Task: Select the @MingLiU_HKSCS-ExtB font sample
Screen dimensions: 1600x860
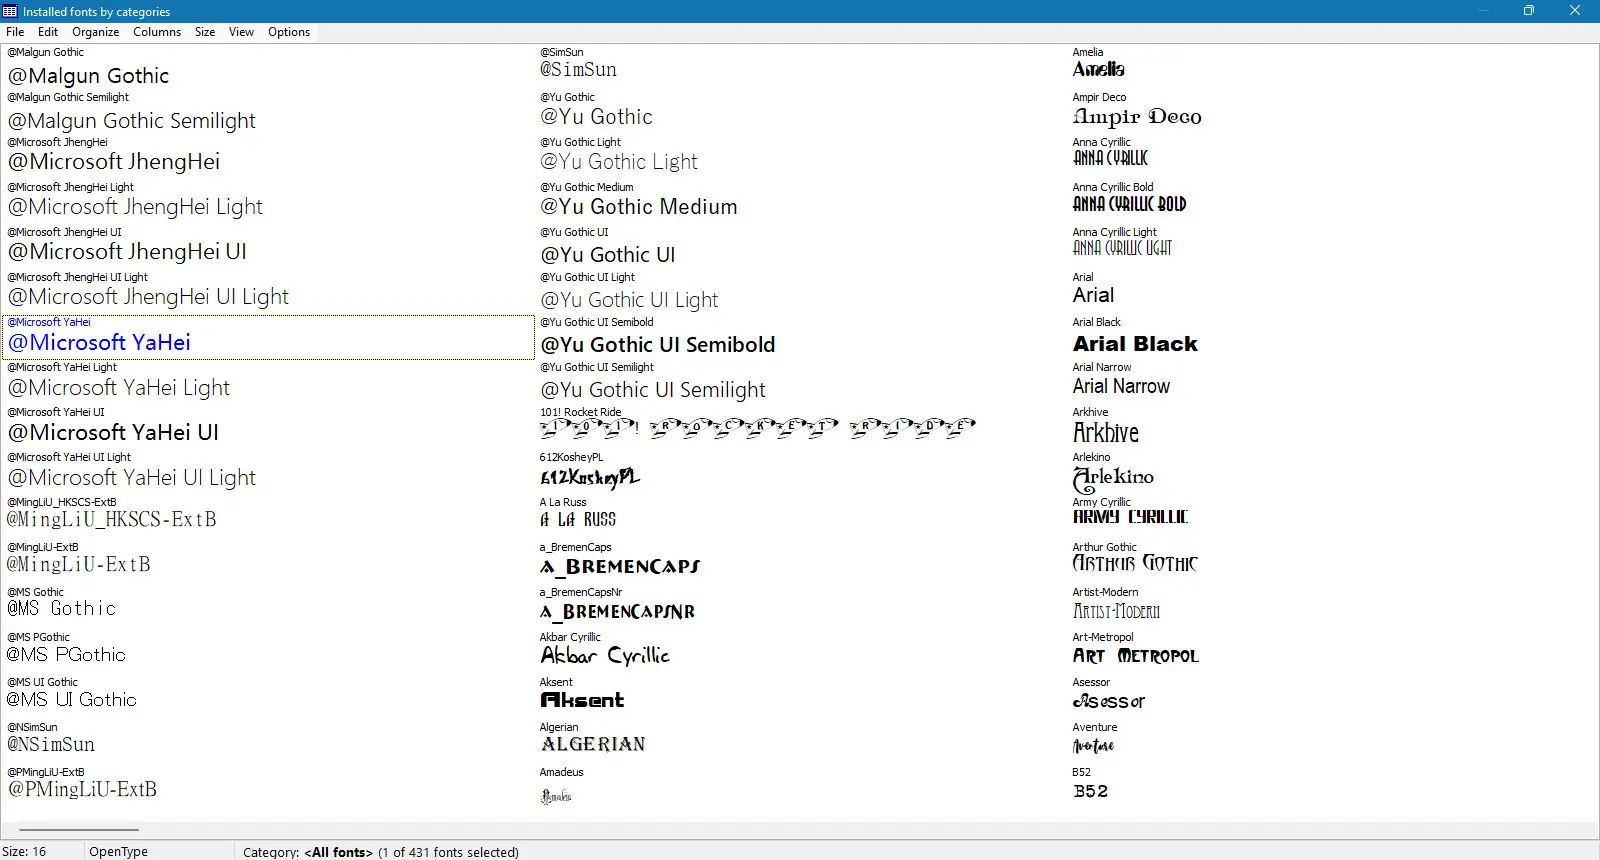Action: (111, 520)
